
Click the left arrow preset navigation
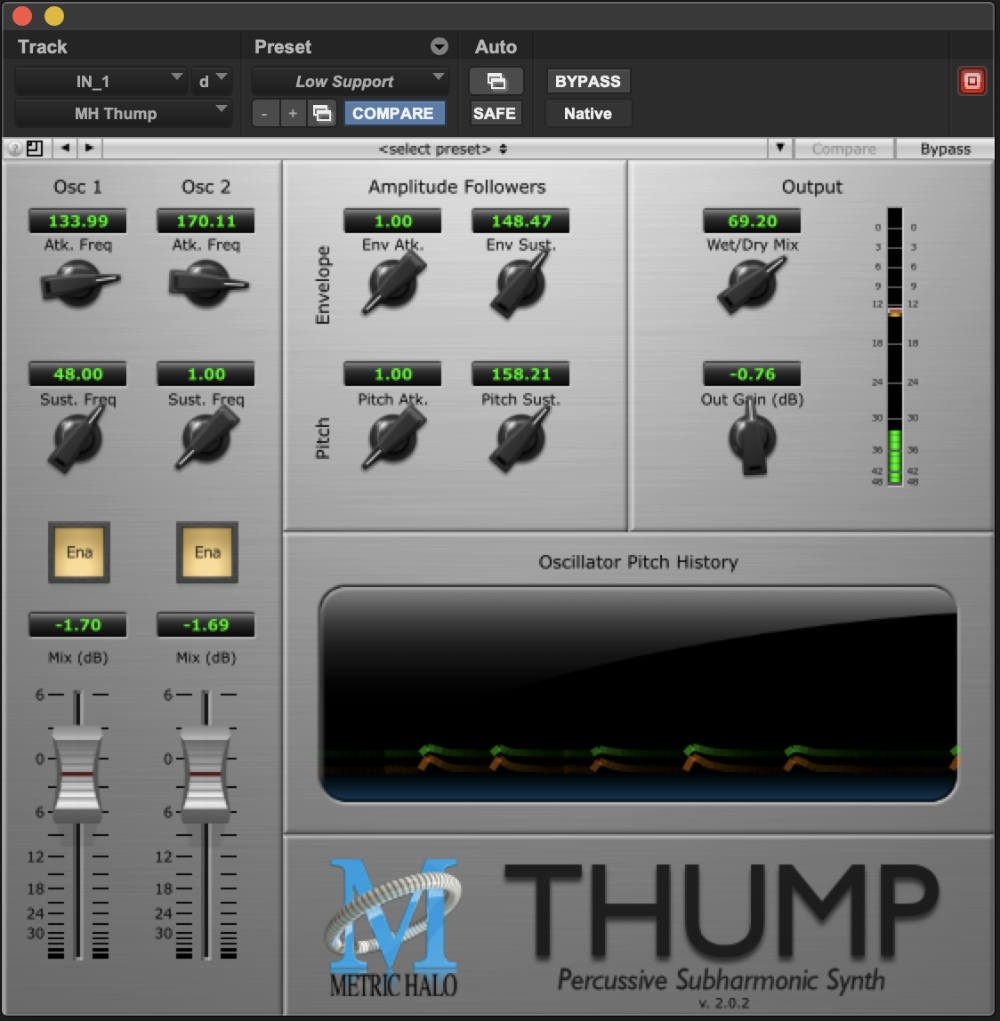(65, 148)
